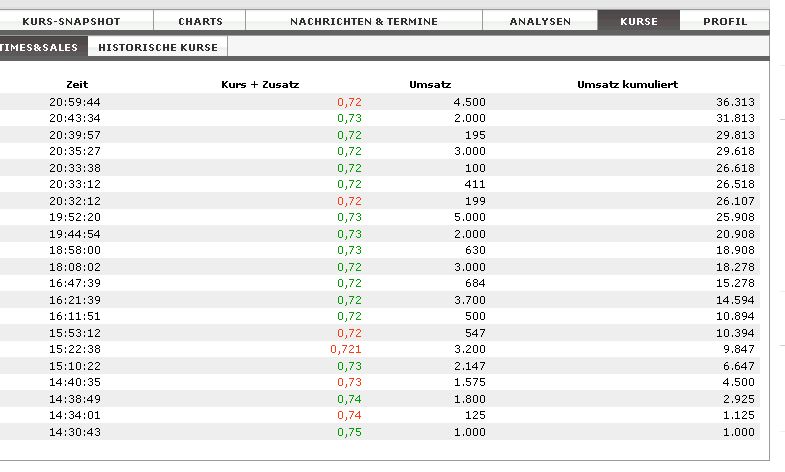Viewport: 785px width, 472px height.
Task: Open the Historische Kurse sub-tab
Action: tap(158, 47)
